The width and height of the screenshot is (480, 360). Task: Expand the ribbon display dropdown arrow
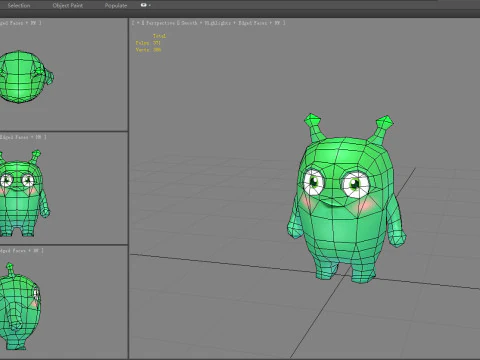click(150, 5)
